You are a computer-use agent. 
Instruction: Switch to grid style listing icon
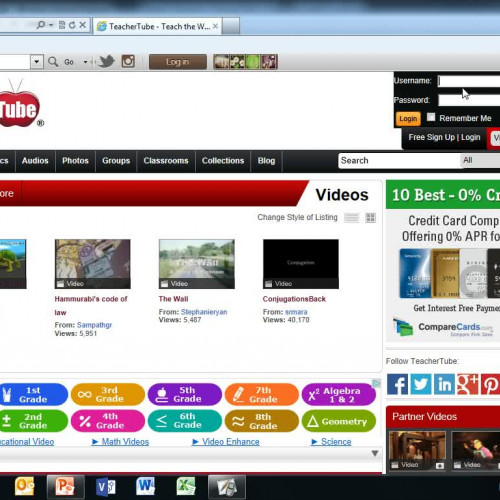[x=371, y=218]
